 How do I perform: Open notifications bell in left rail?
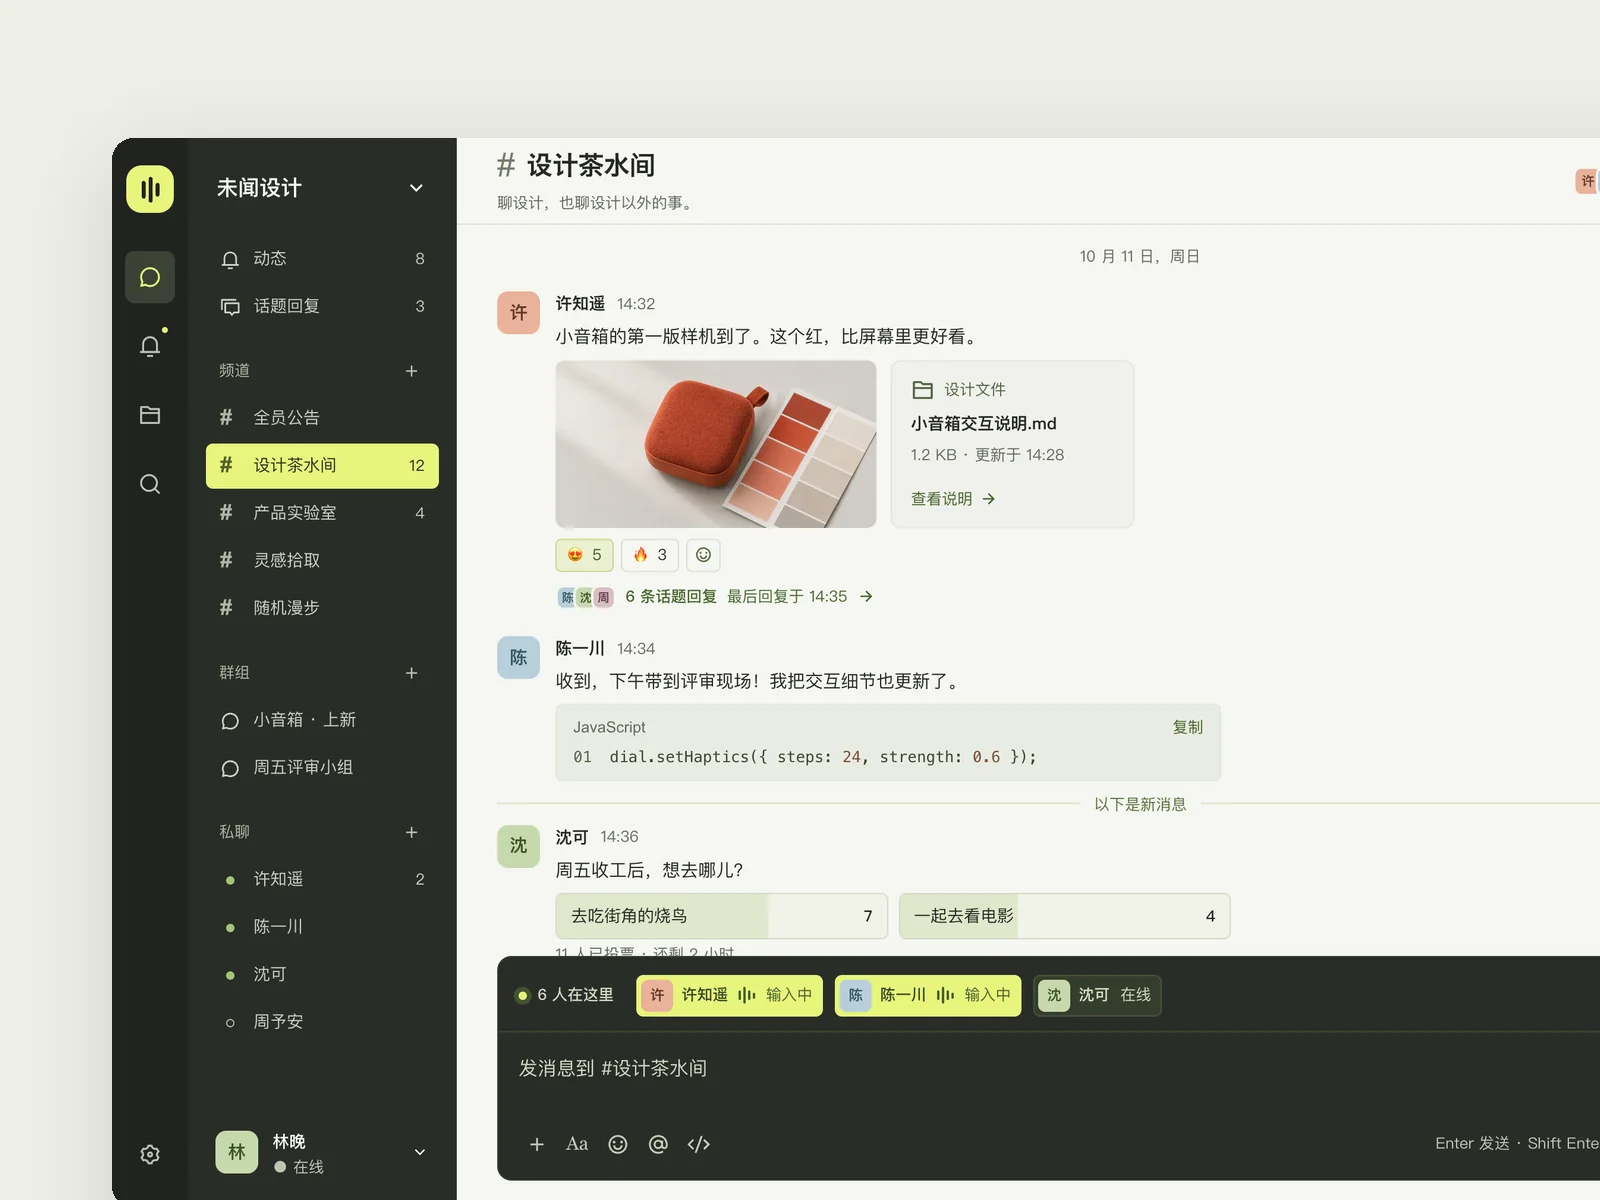point(150,346)
